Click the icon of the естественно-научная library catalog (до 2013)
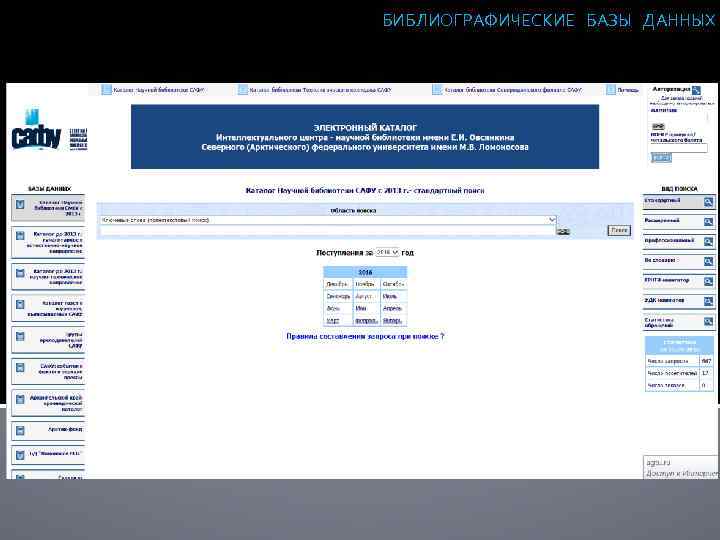 20,236
